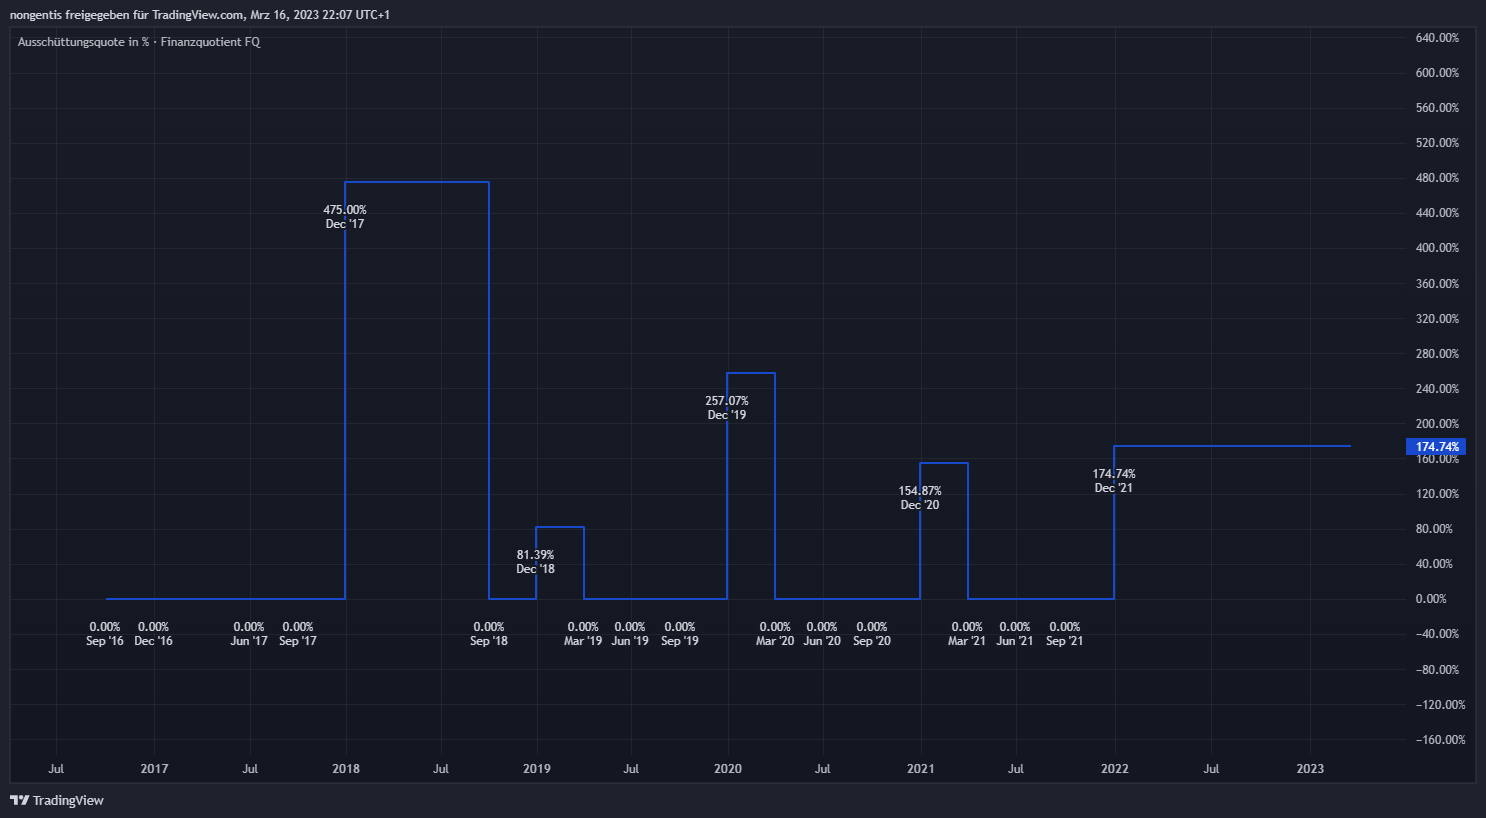The height and width of the screenshot is (818, 1486).
Task: Click the 475.00% Dec '17 data label
Action: [x=345, y=217]
